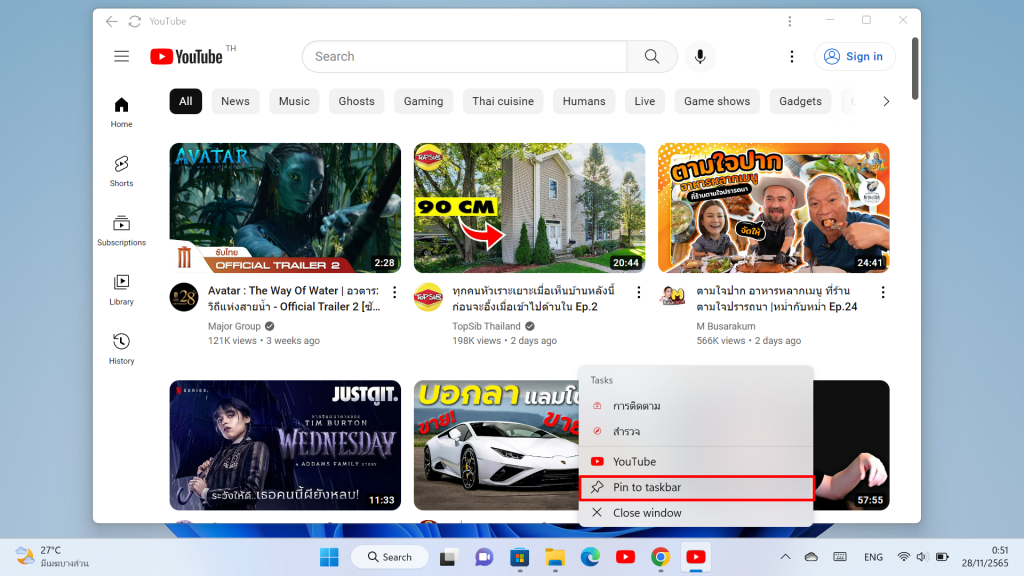This screenshot has width=1024, height=576.
Task: Open File Explorer from taskbar
Action: [x=555, y=557]
